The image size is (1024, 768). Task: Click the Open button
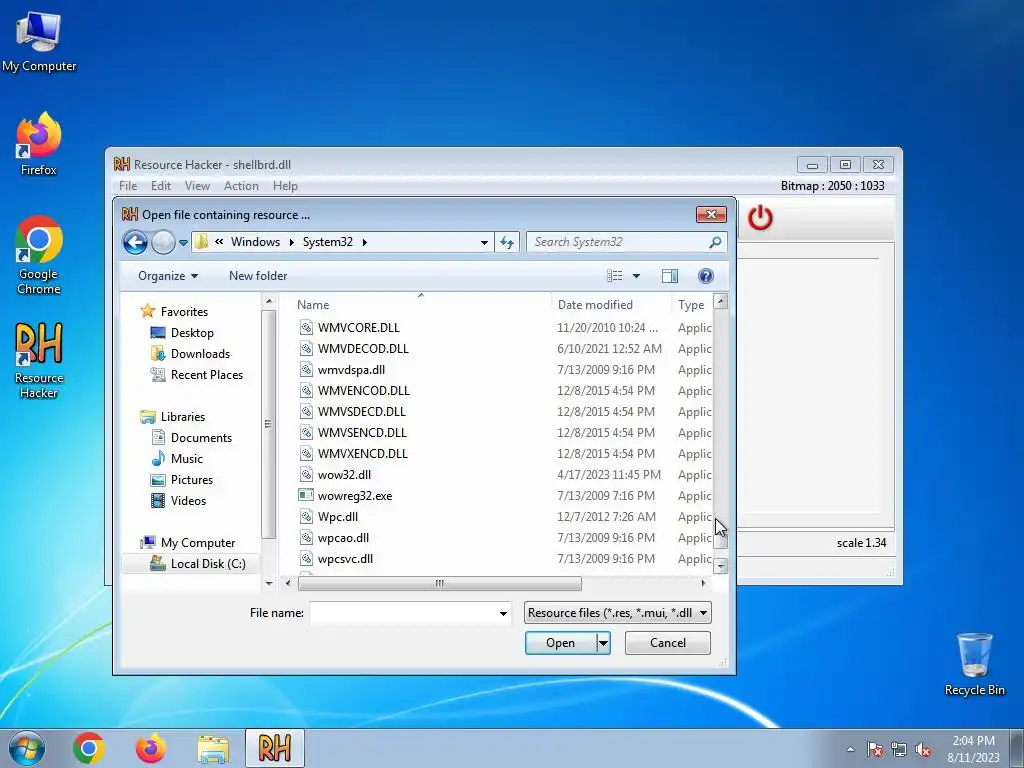coord(560,643)
